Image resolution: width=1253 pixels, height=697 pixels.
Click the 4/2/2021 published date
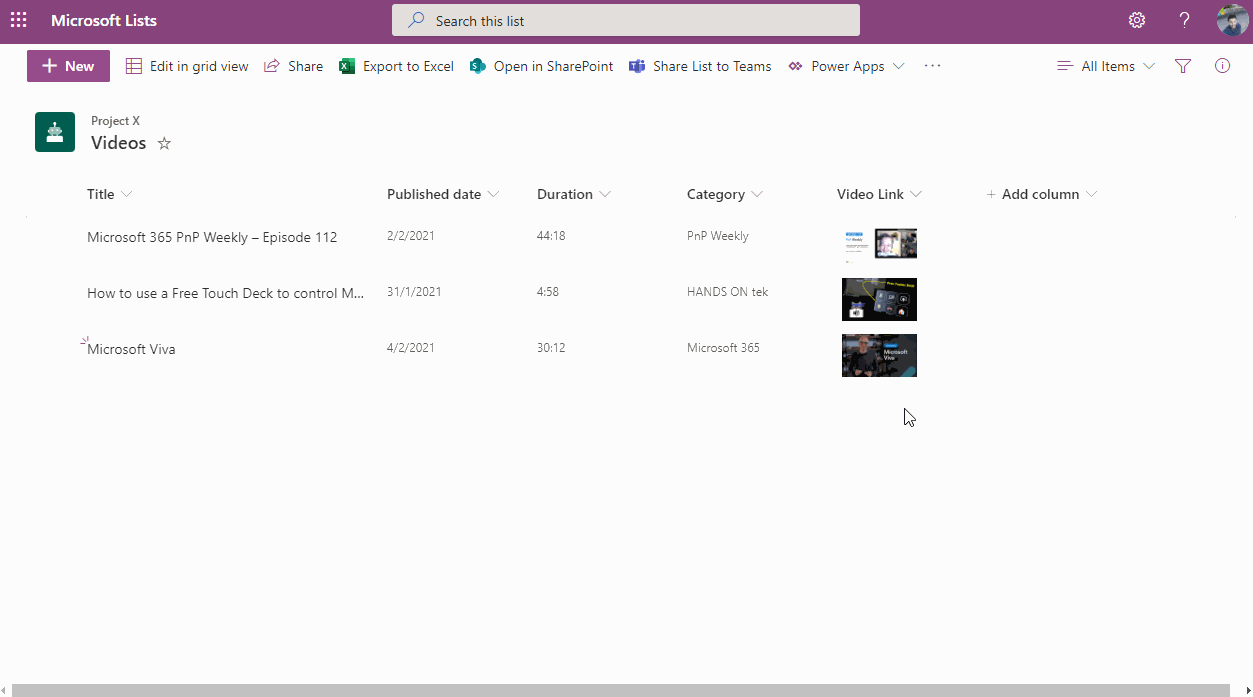pos(411,348)
